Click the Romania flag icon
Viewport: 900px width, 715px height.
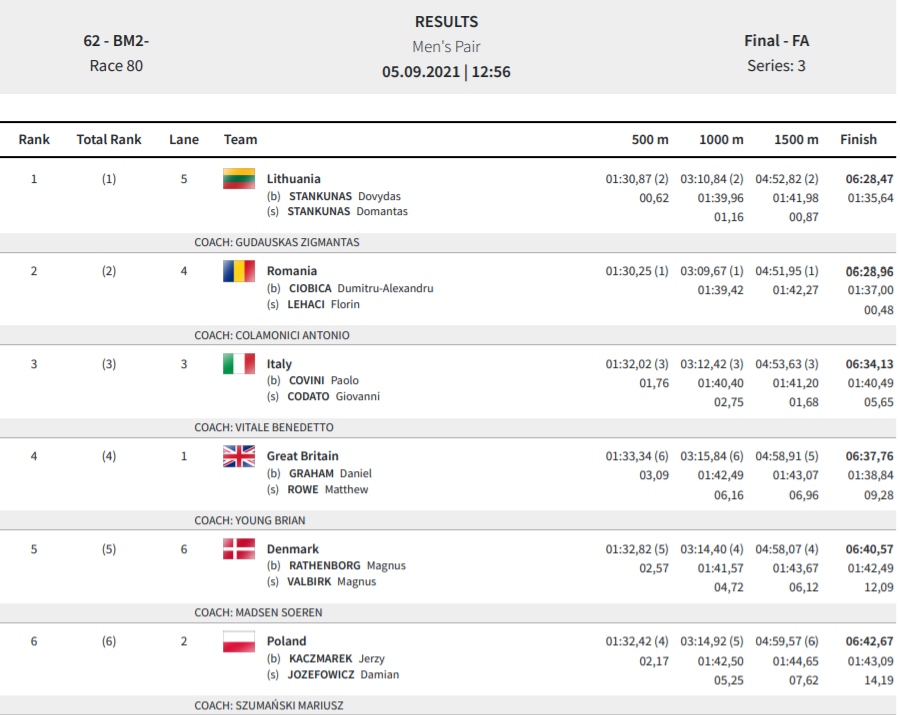239,271
